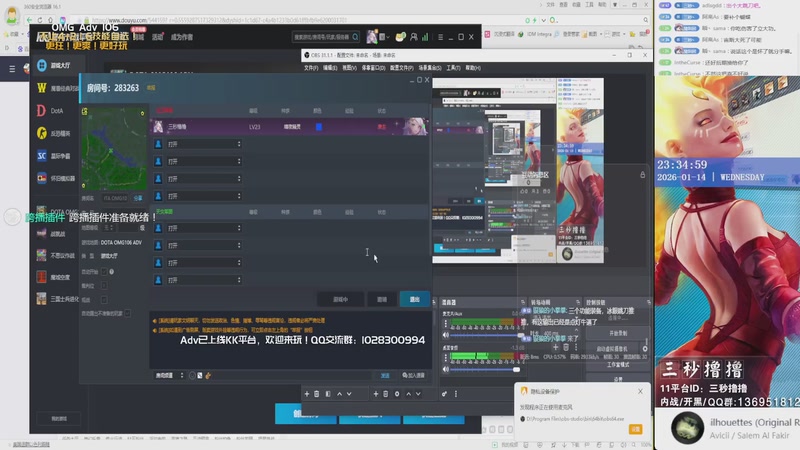Open first team slot 1 dropdown
The width and height of the screenshot is (800, 450).
tap(204, 144)
